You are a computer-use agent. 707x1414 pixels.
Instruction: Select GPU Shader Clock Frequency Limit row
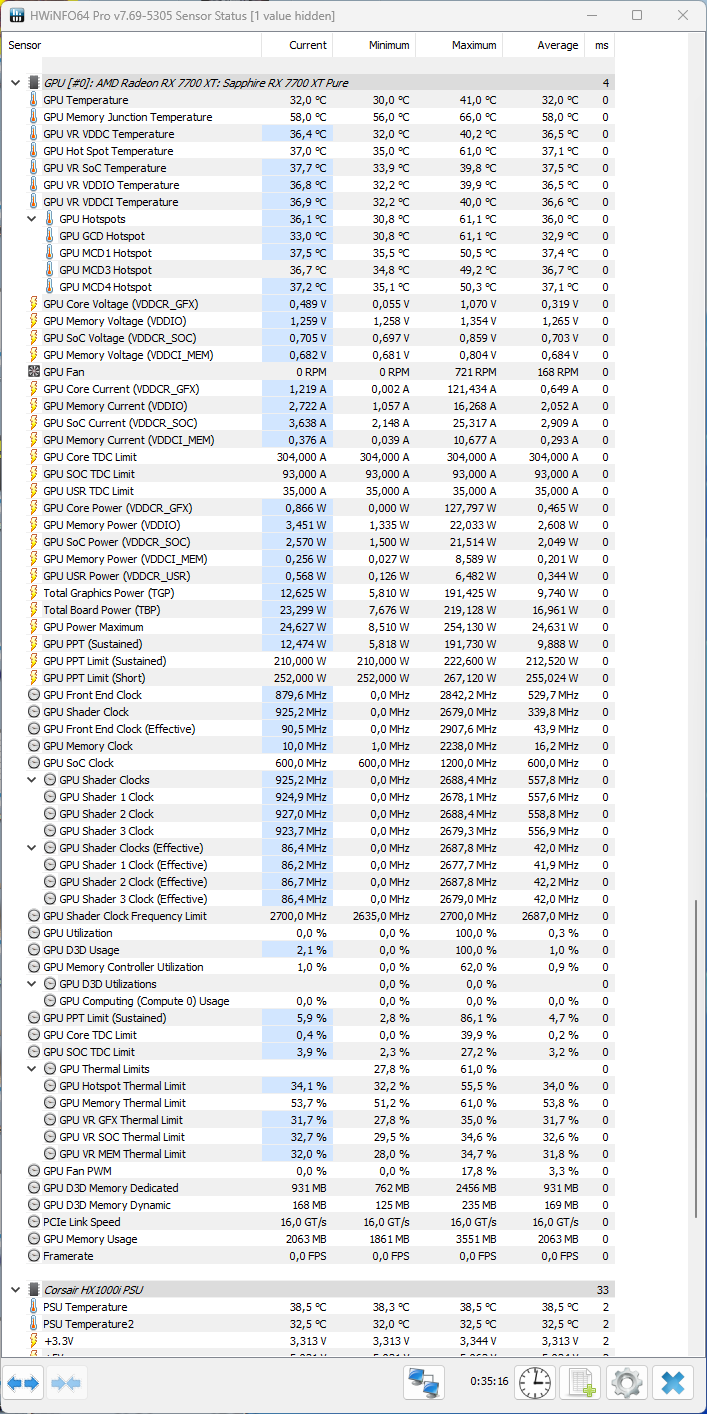click(x=309, y=916)
